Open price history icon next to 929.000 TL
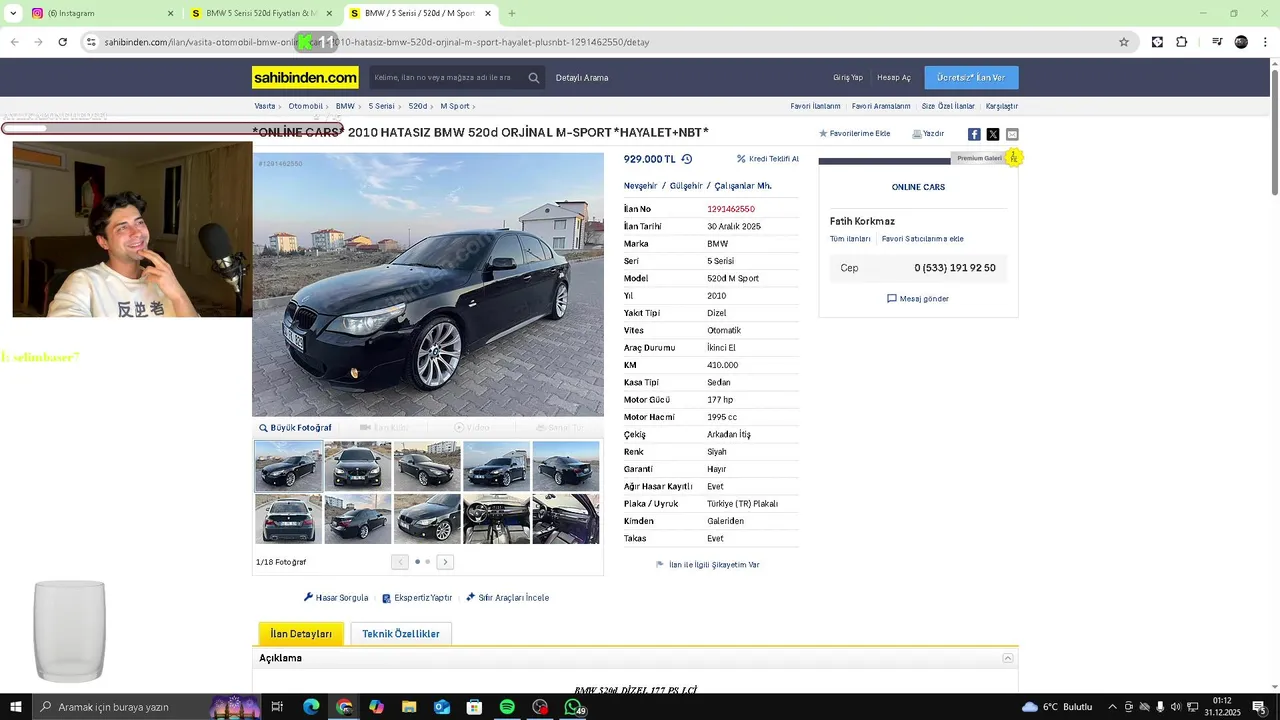 click(x=687, y=159)
